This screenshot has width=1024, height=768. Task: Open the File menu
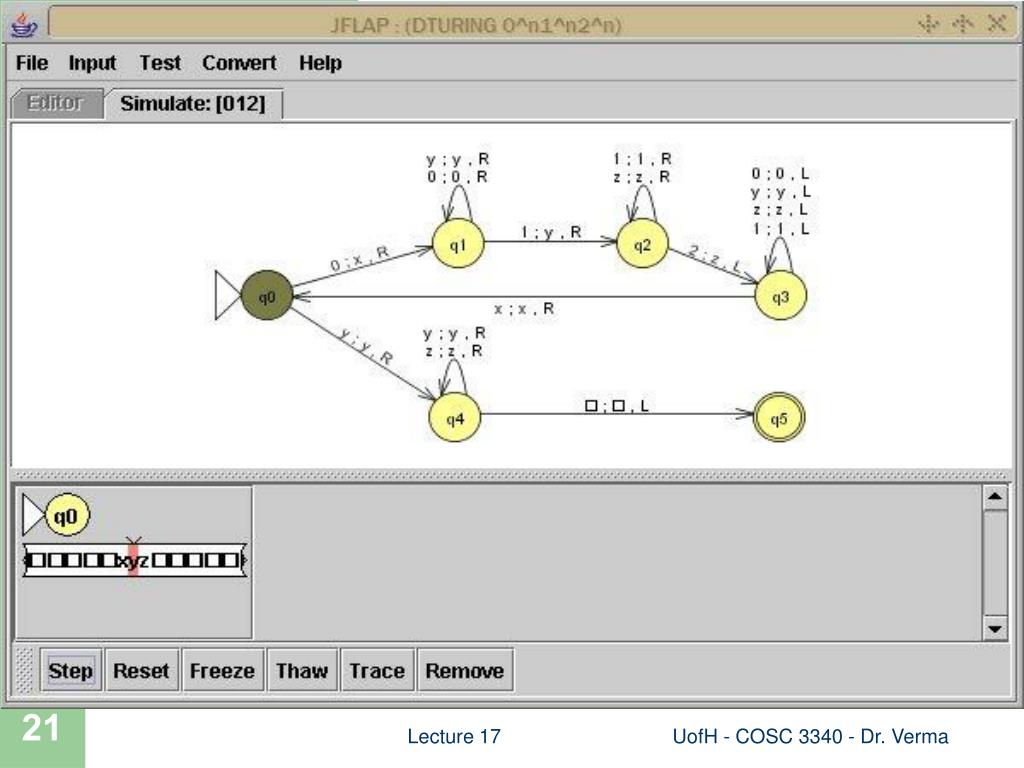click(32, 63)
